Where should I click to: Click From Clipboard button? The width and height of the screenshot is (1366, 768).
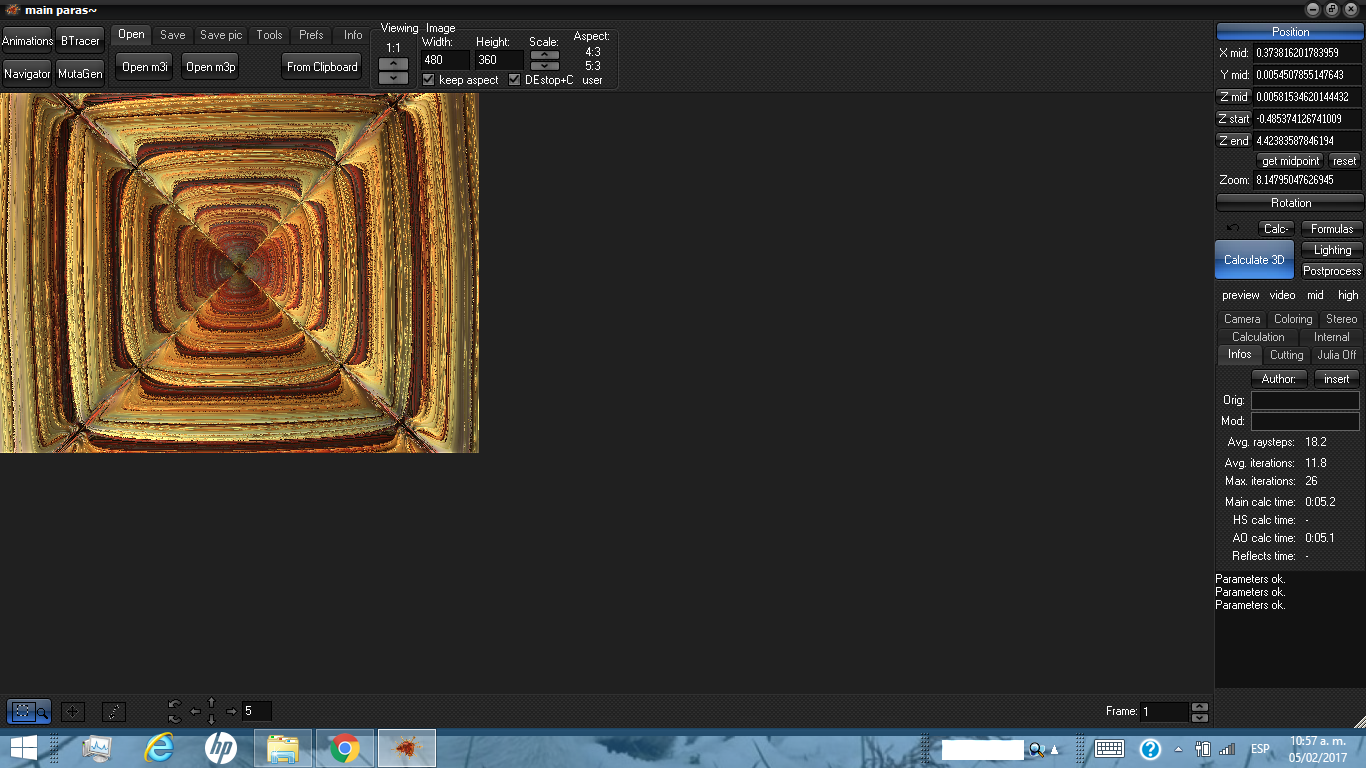(322, 67)
